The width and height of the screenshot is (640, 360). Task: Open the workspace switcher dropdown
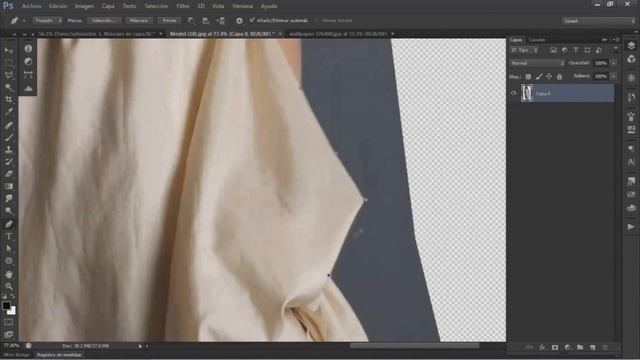[598, 21]
